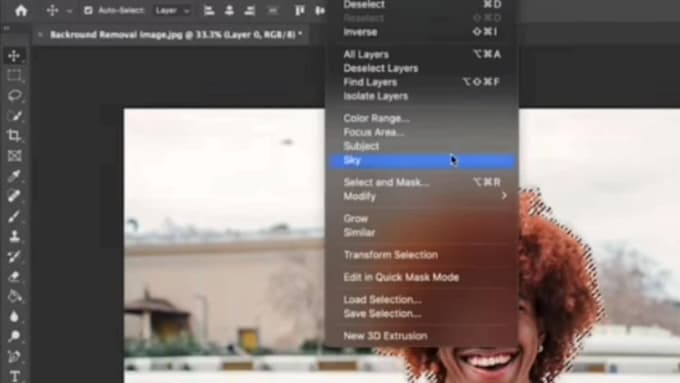The image size is (680, 383).
Task: Select the Spot Healing Brush tool
Action: [x=14, y=196]
